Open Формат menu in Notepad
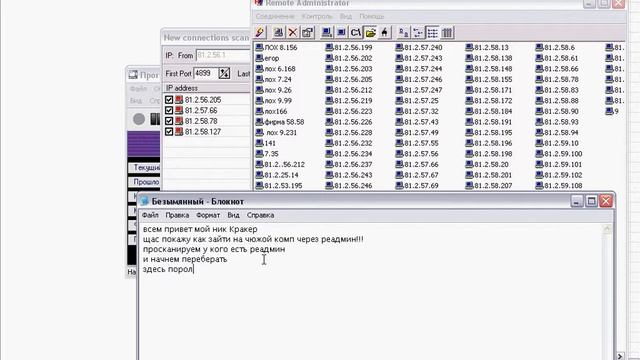This screenshot has width=640, height=360. [x=208, y=215]
